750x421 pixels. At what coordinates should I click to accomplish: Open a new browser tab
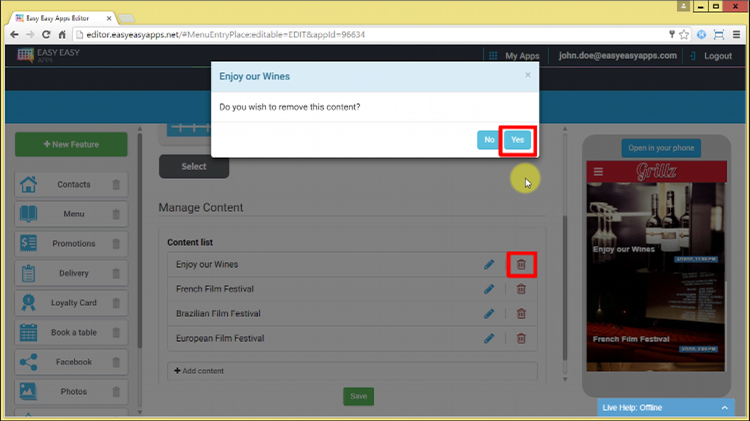click(x=126, y=18)
